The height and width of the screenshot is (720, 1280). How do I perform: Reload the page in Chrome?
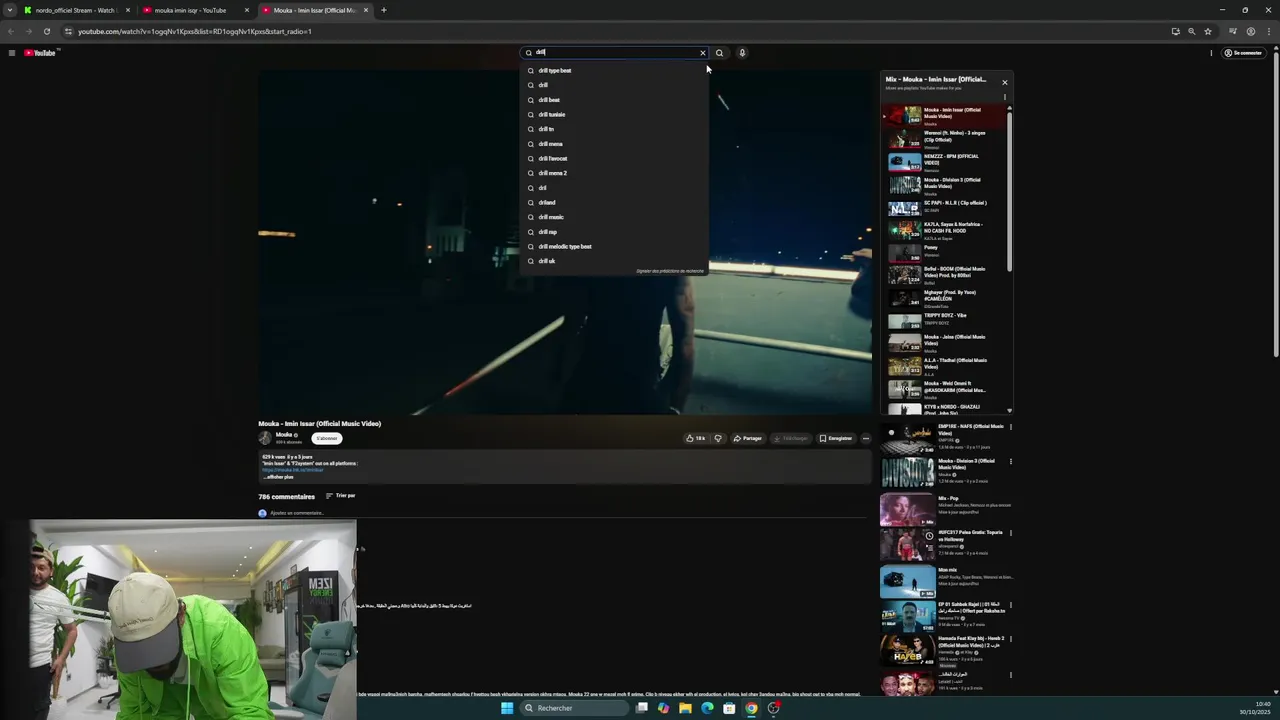tap(46, 31)
